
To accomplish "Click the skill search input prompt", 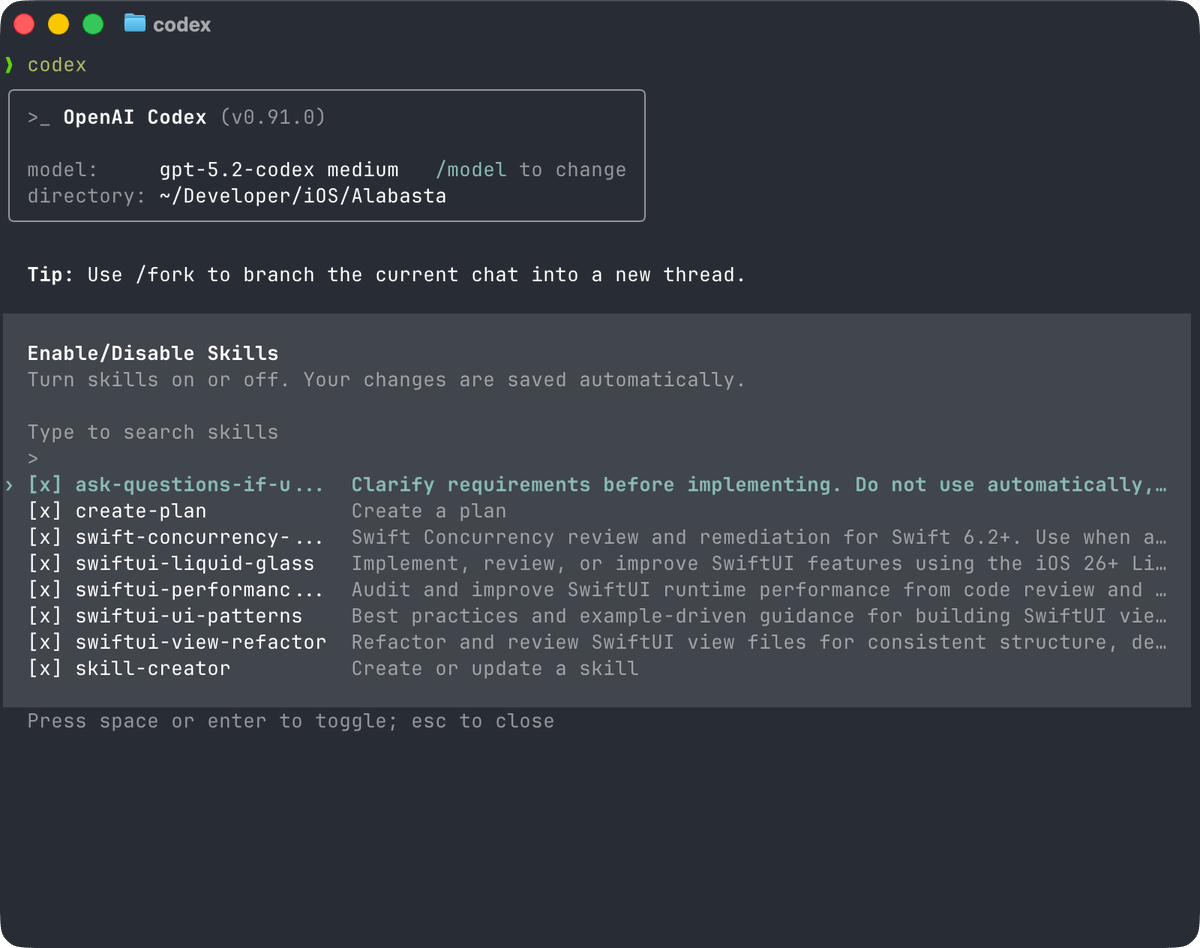I will click(33, 459).
